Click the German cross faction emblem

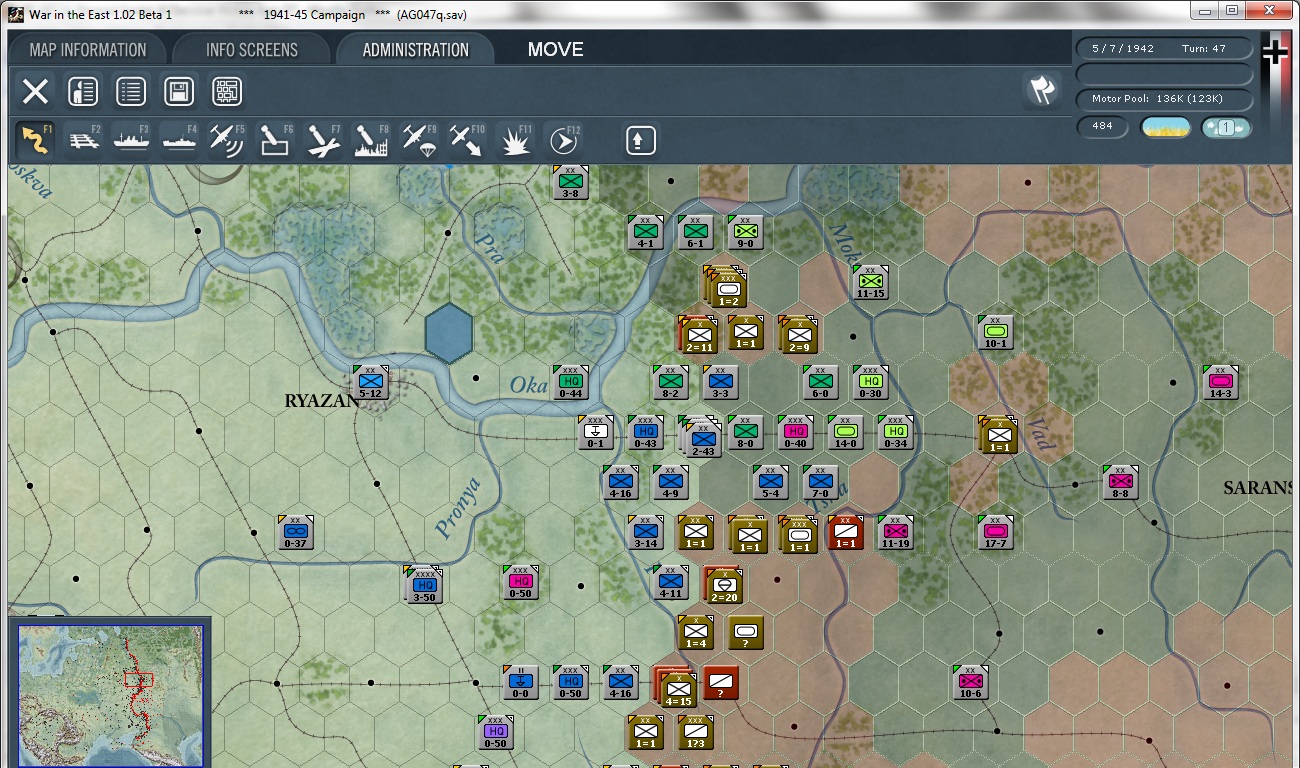click(x=1275, y=51)
